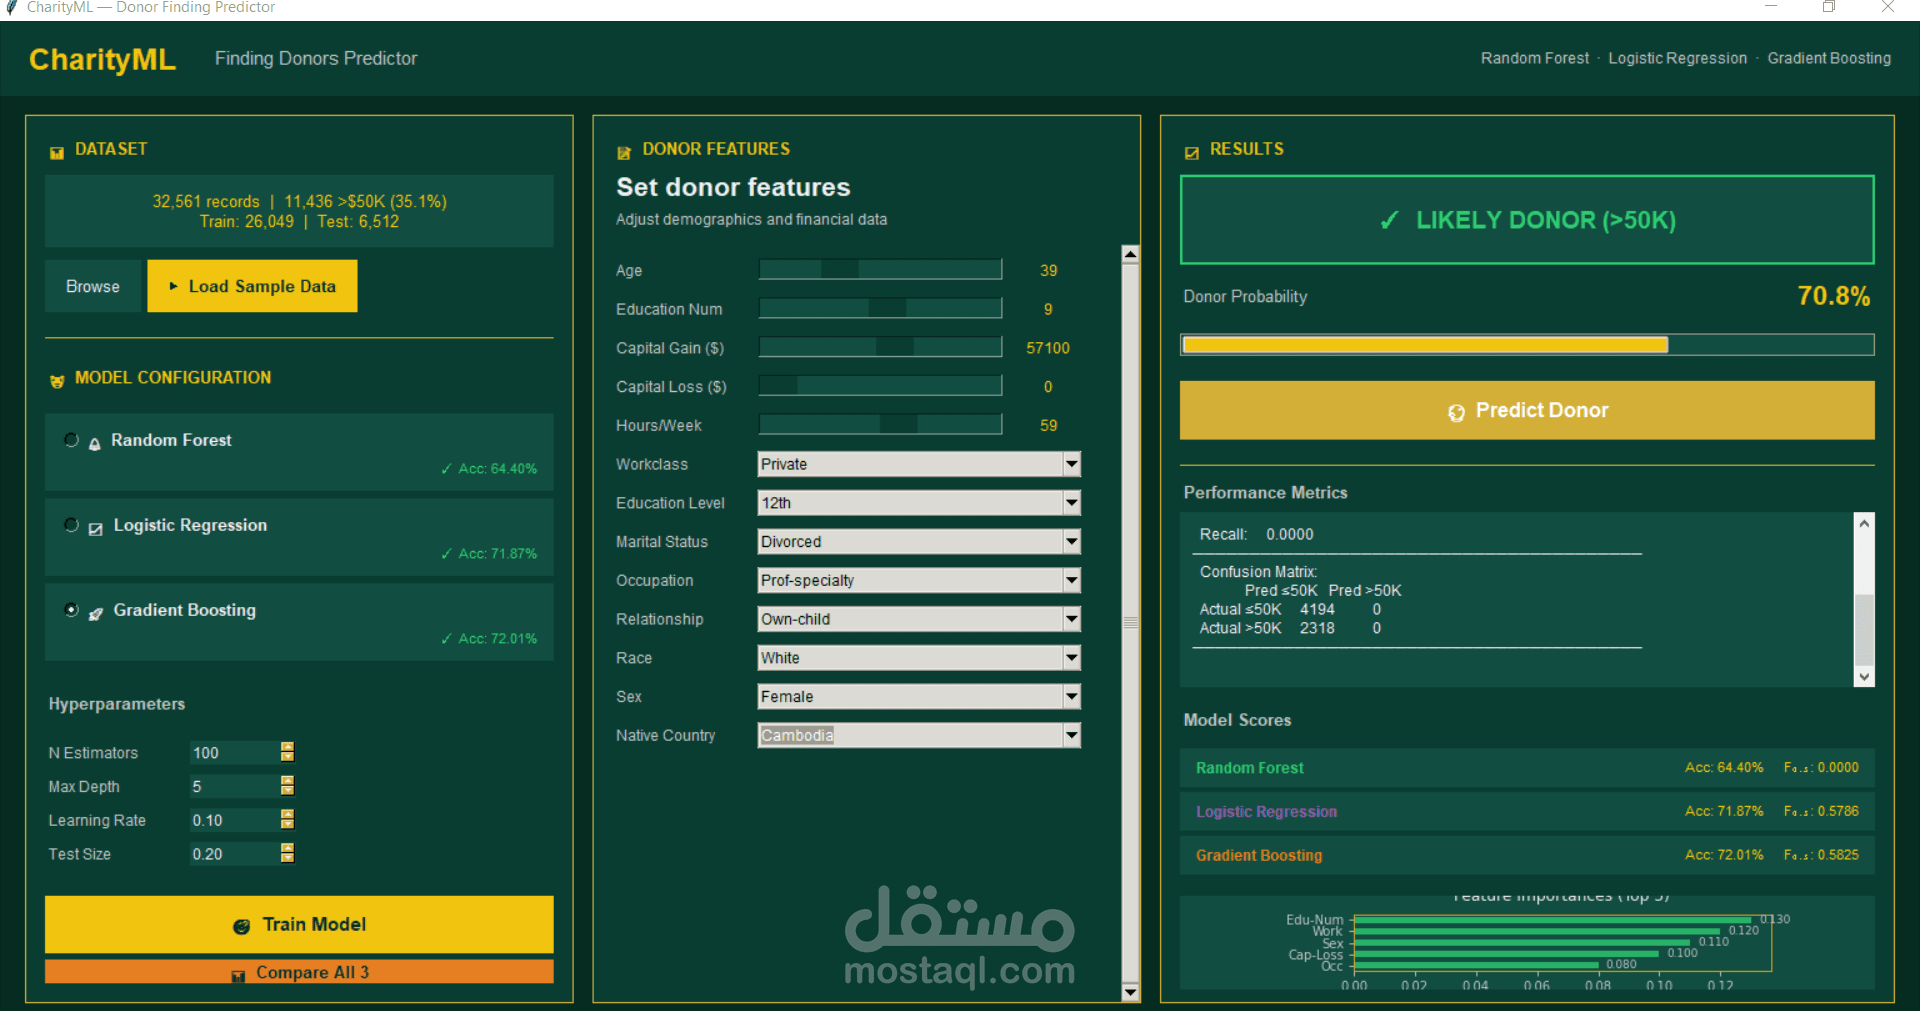Click the Max Depth input field
The width and height of the screenshot is (1920, 1011).
(234, 787)
